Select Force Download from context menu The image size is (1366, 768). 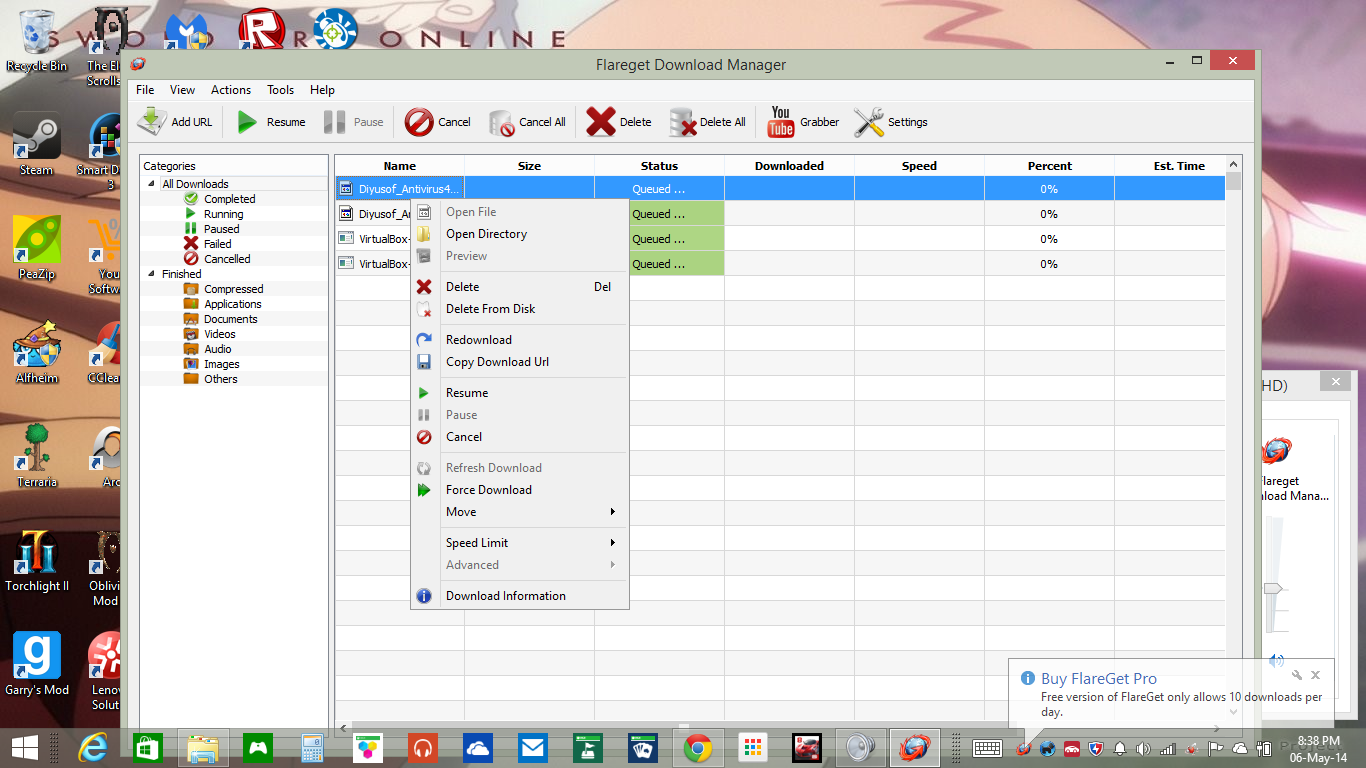click(520, 490)
